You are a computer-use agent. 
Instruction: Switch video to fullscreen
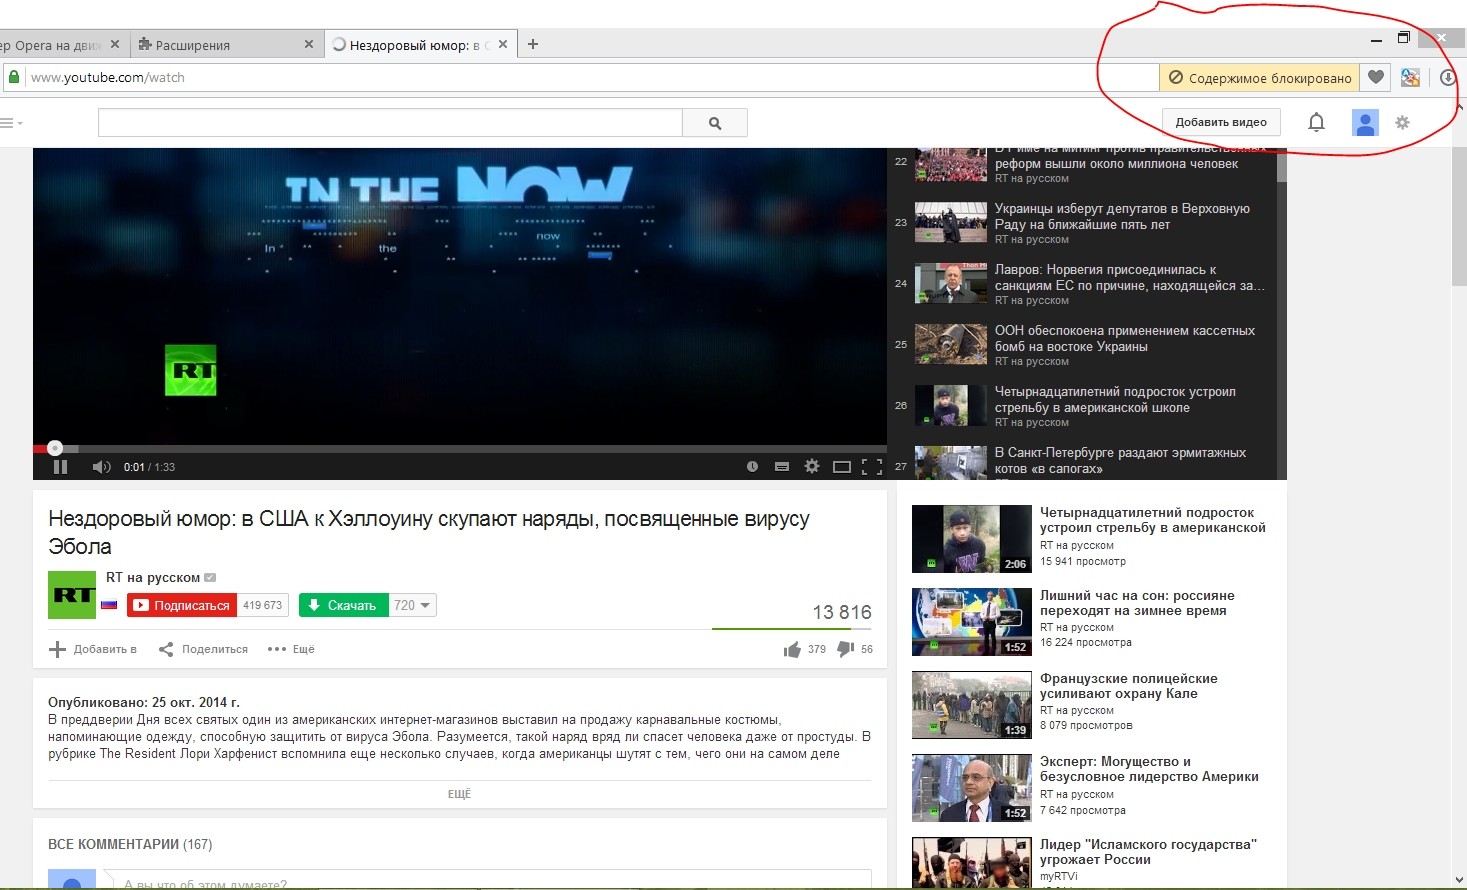coord(872,467)
